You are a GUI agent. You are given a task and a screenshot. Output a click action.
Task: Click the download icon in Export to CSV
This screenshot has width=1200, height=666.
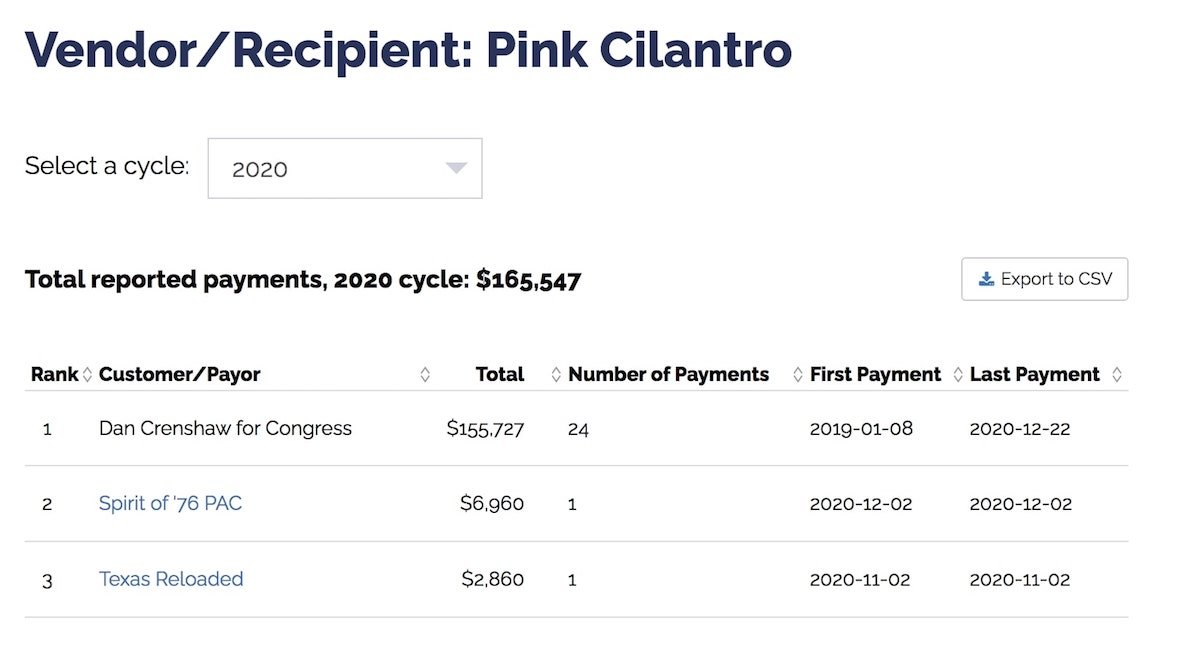pyautogui.click(x=986, y=279)
